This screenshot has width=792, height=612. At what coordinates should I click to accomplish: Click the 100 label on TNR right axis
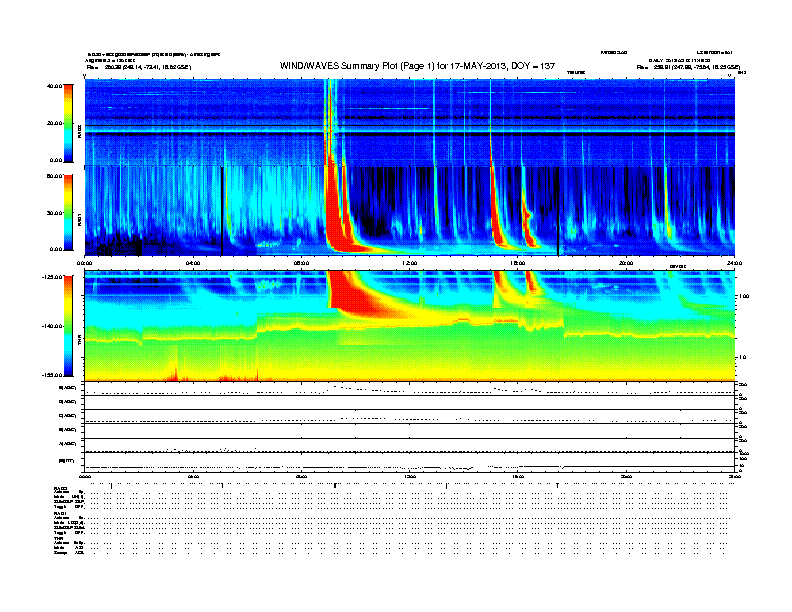tap(744, 296)
